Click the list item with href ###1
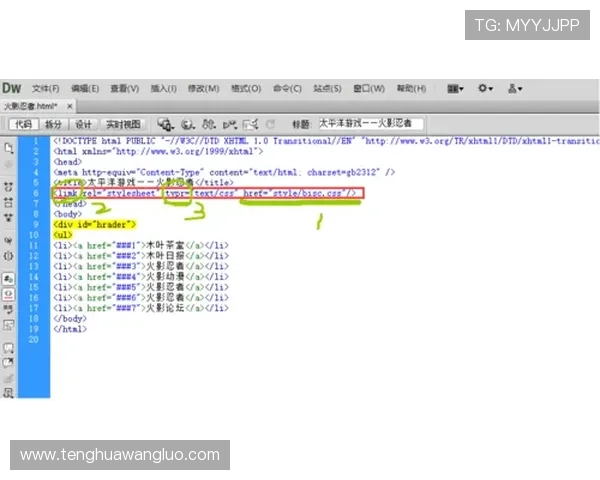Image resolution: width=600 pixels, height=480 pixels. (x=141, y=245)
